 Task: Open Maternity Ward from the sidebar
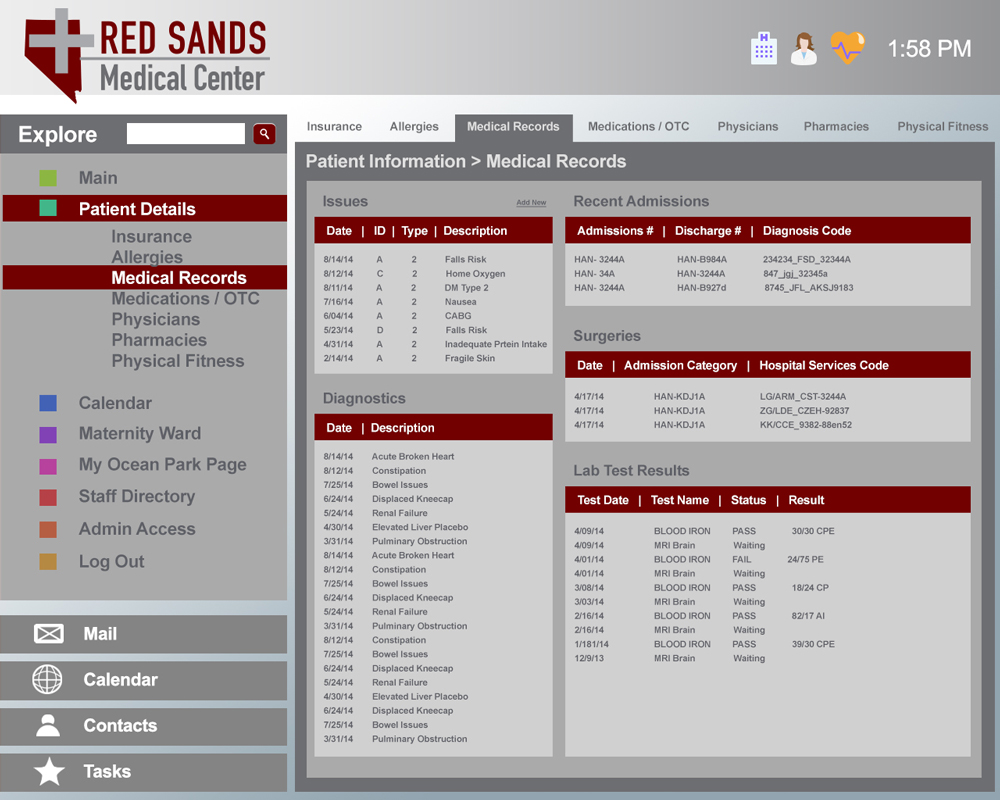tap(139, 434)
